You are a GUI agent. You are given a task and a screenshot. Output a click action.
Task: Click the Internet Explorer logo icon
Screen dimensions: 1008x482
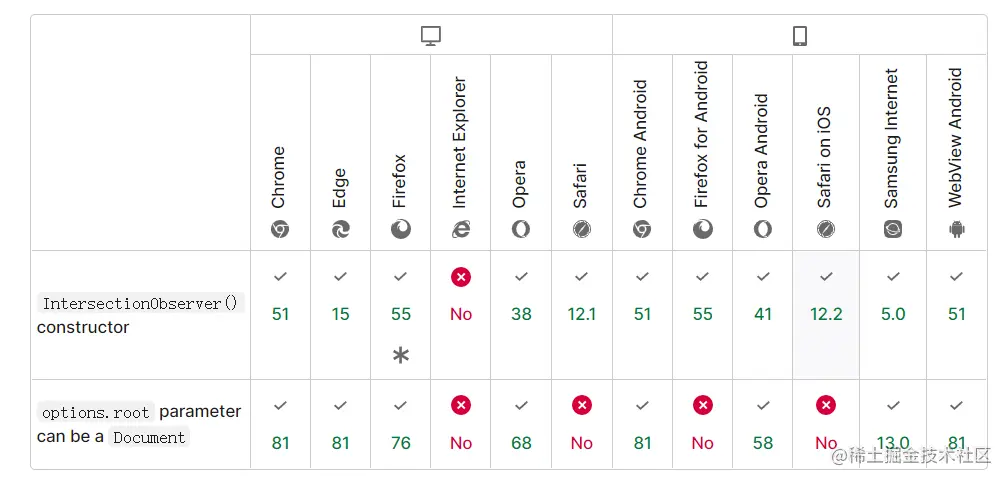pos(461,229)
